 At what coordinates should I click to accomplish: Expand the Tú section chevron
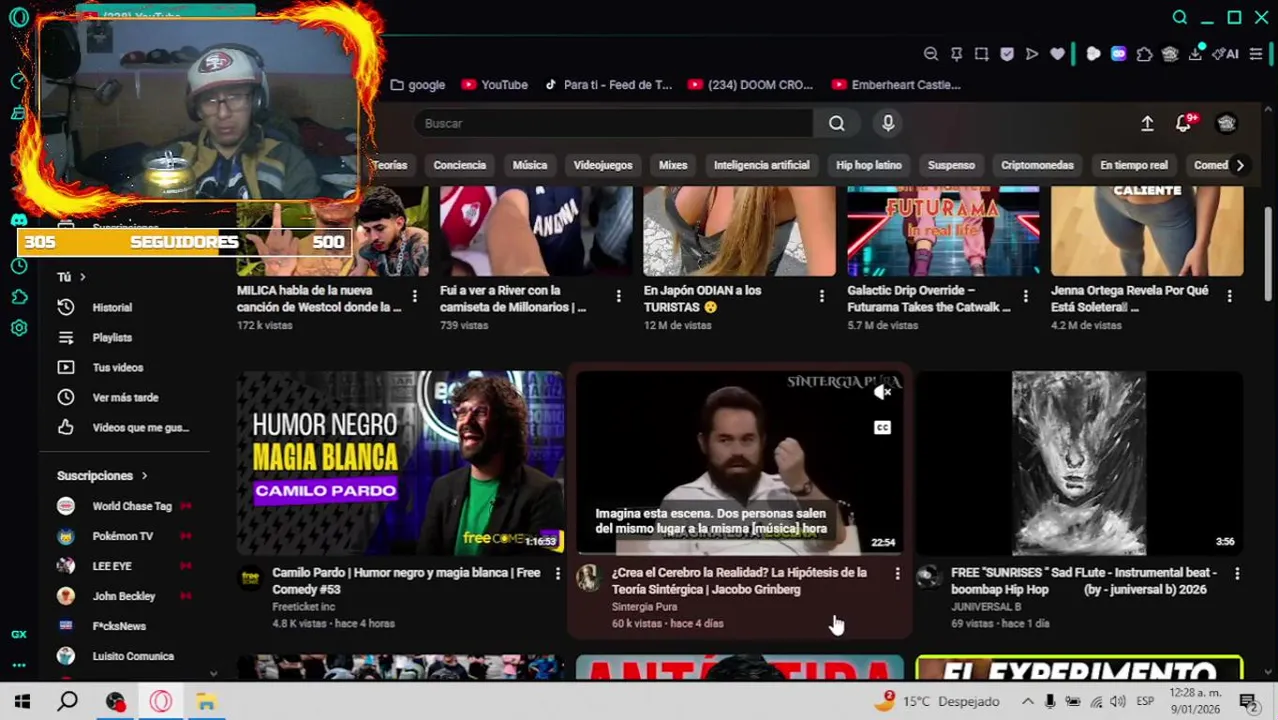(x=82, y=277)
